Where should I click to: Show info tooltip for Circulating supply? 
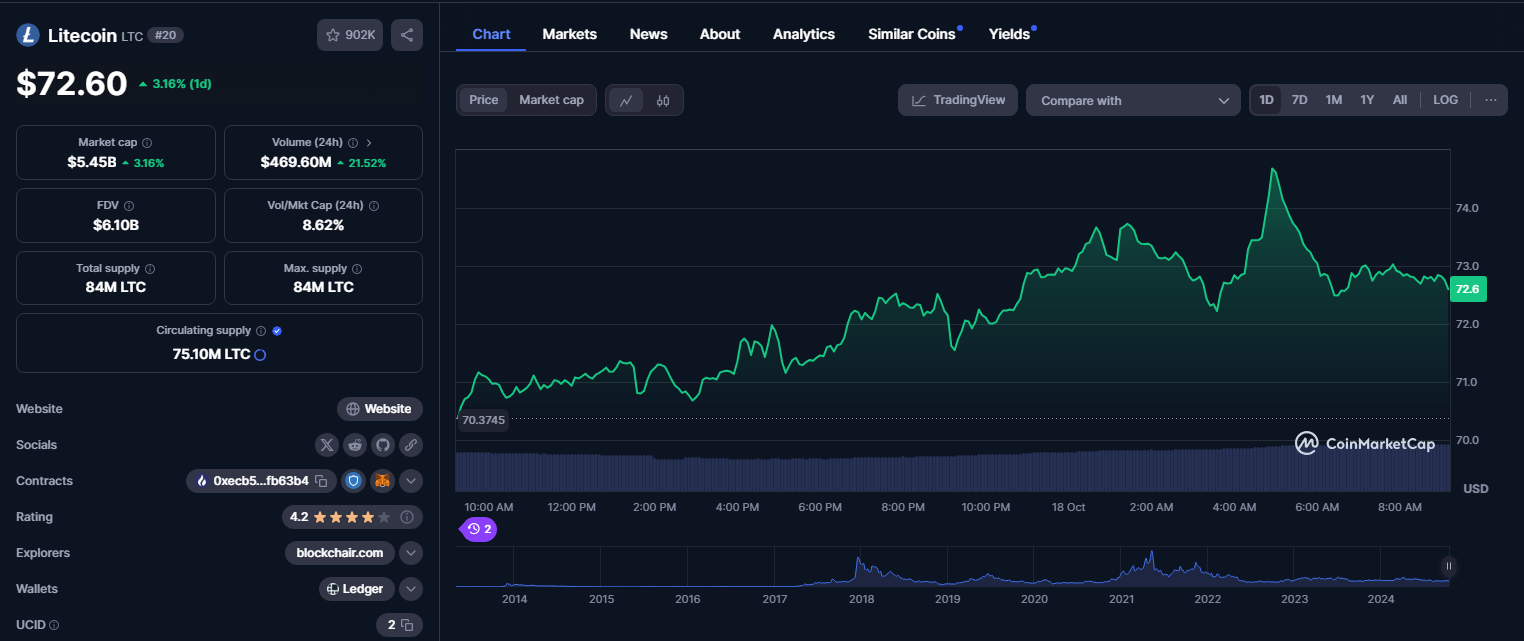pyautogui.click(x=261, y=331)
